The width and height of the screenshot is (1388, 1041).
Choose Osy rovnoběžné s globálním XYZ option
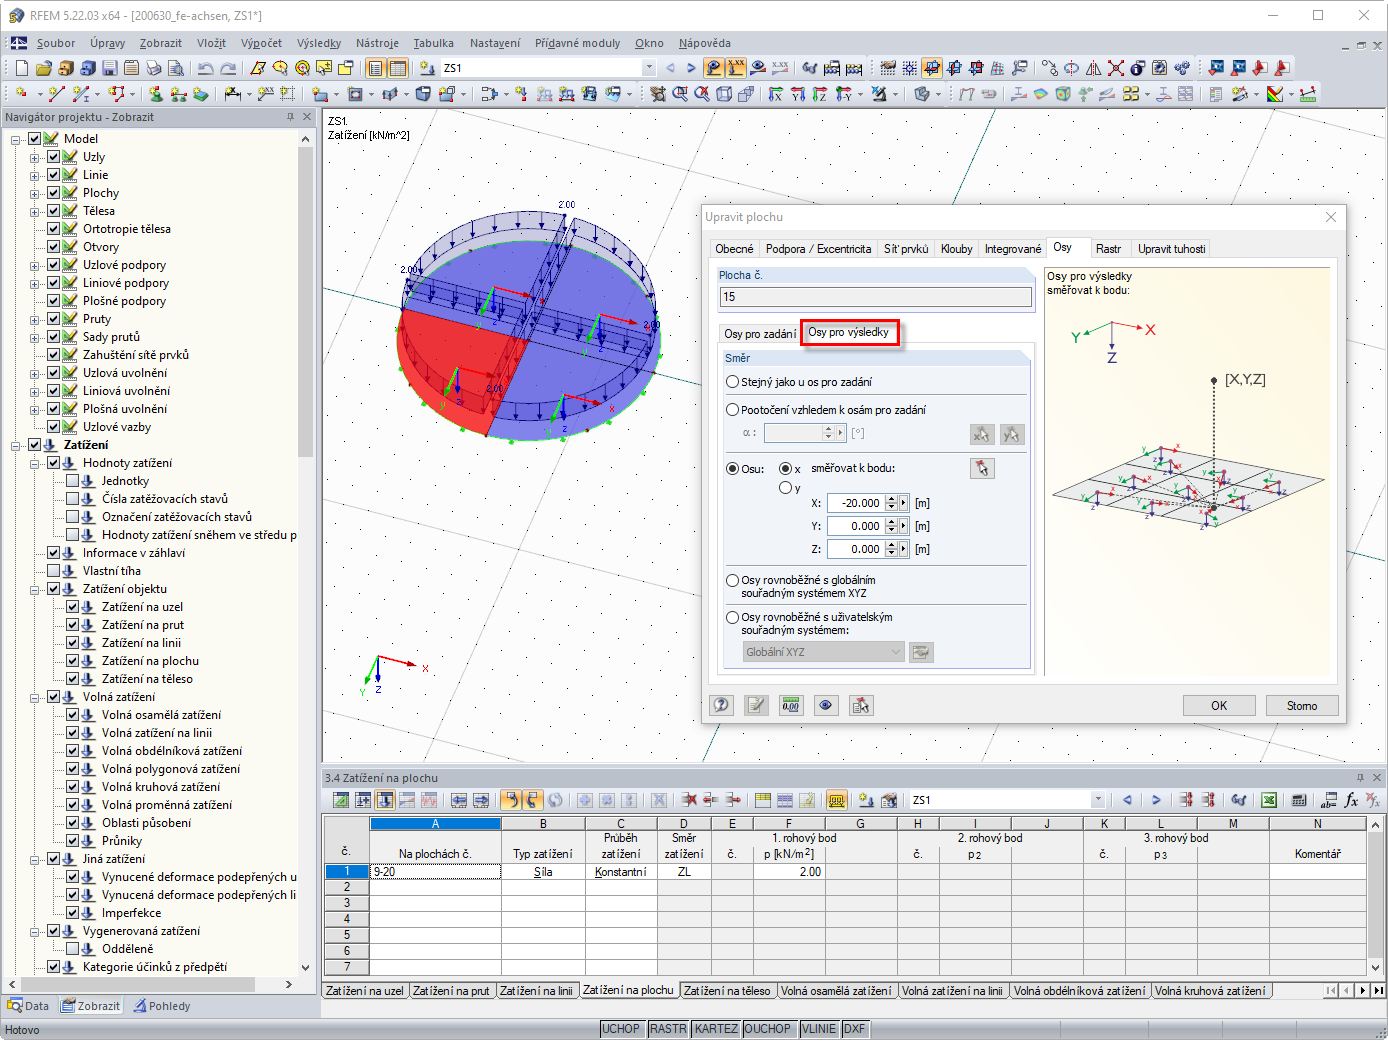pyautogui.click(x=733, y=580)
